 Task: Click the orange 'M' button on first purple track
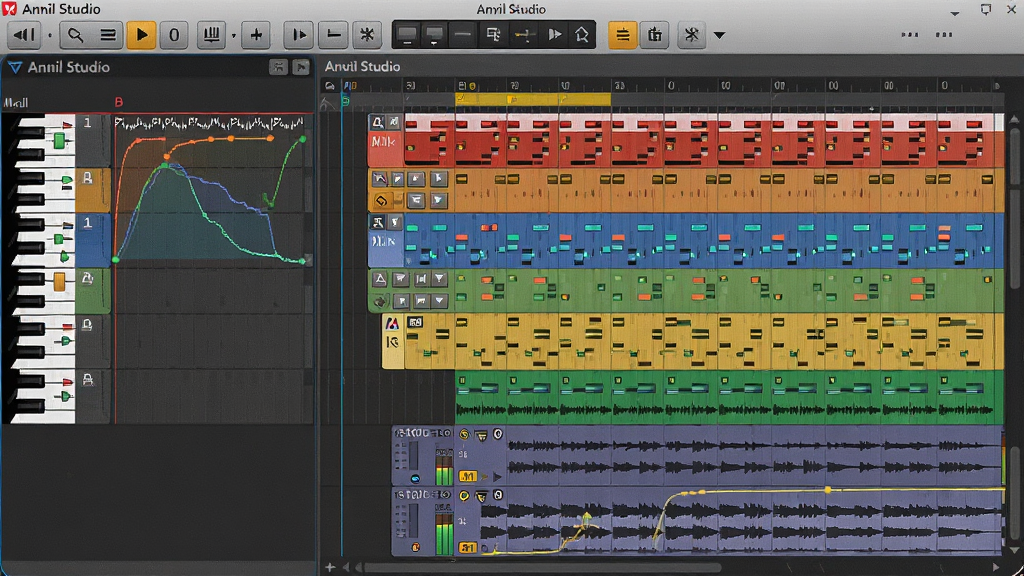tap(468, 476)
